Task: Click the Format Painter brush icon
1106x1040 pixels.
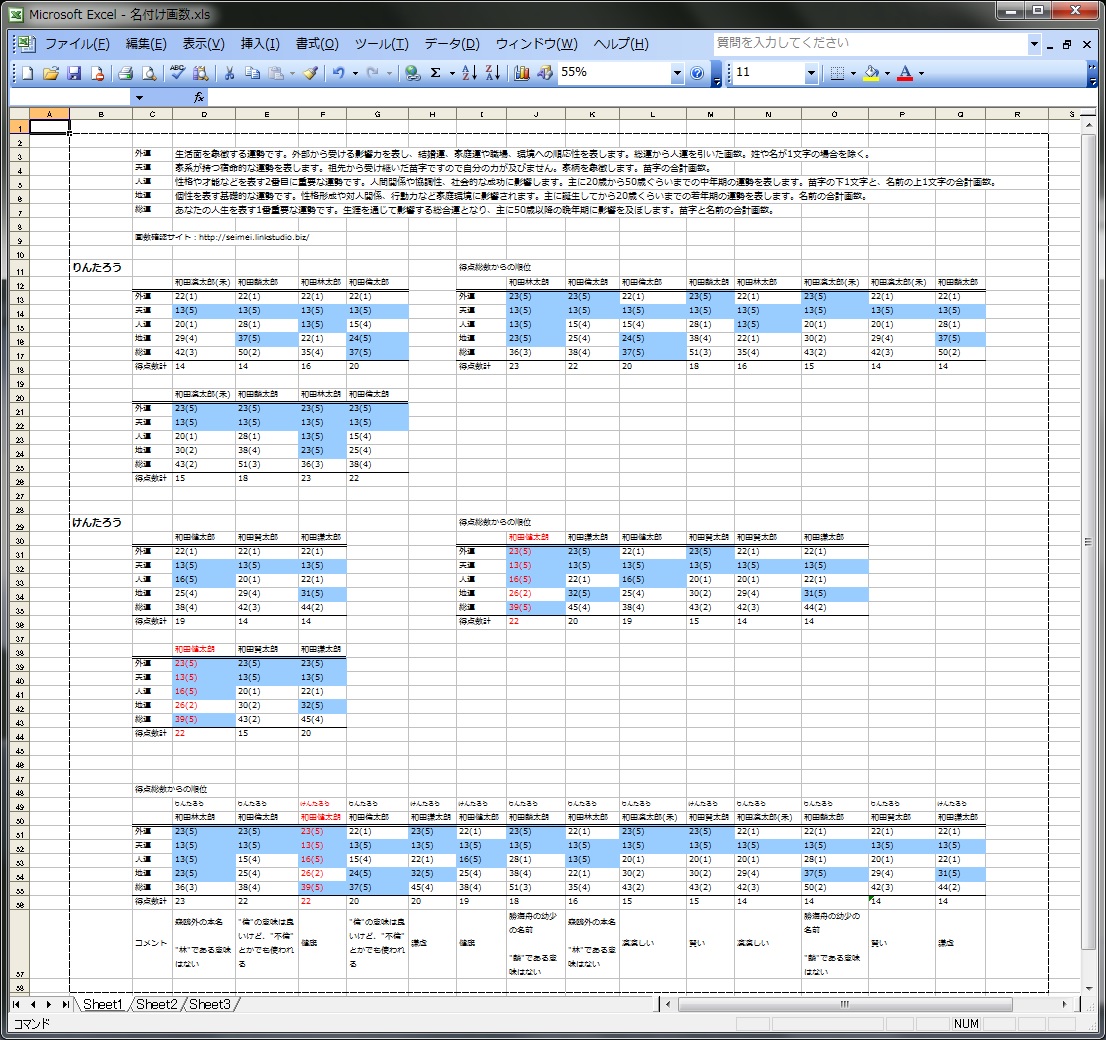Action: (x=310, y=73)
